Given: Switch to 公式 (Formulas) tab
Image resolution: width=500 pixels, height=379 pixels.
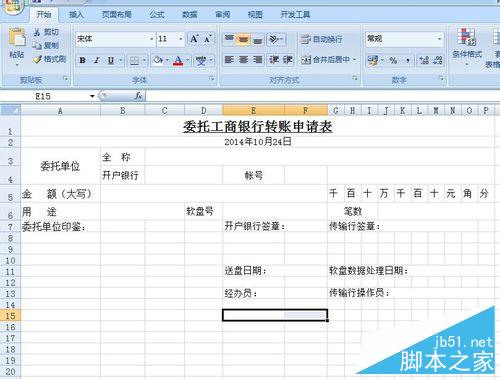Looking at the screenshot, I should 157,15.
